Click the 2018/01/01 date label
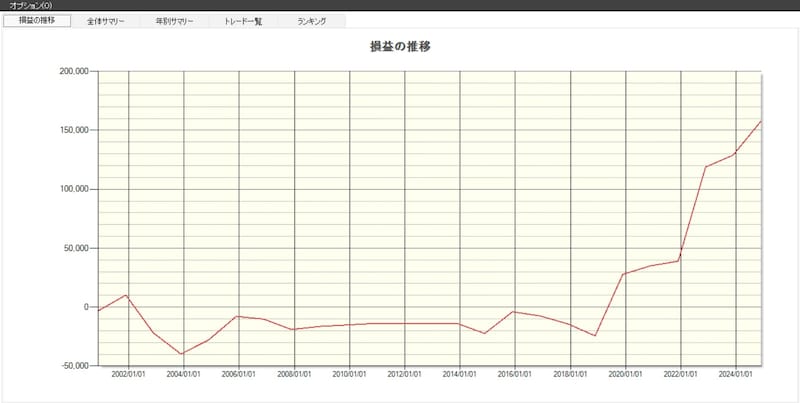Viewport: 800px width, 403px height. (570, 373)
